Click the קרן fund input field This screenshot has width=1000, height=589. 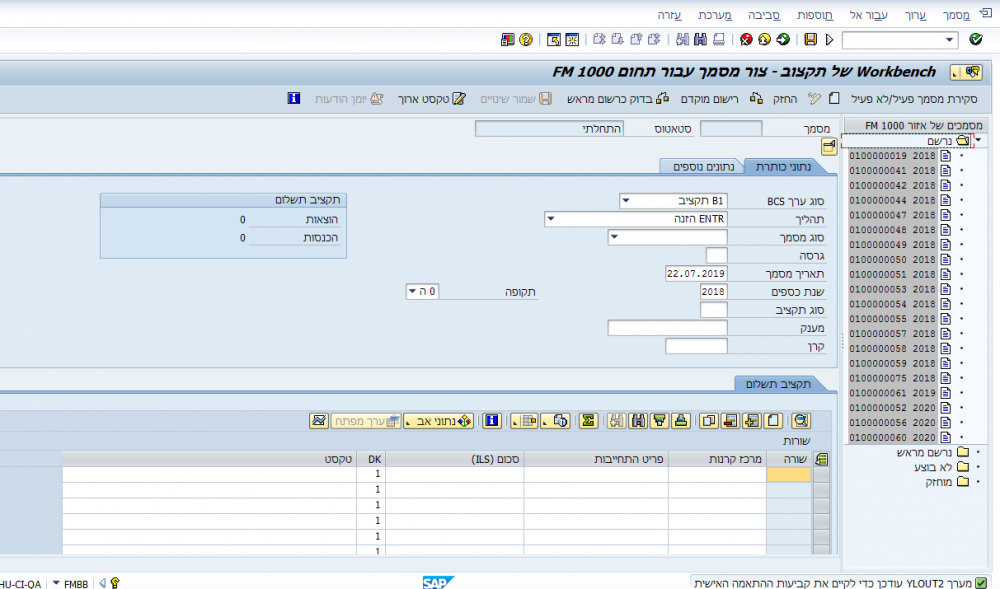pyautogui.click(x=696, y=346)
